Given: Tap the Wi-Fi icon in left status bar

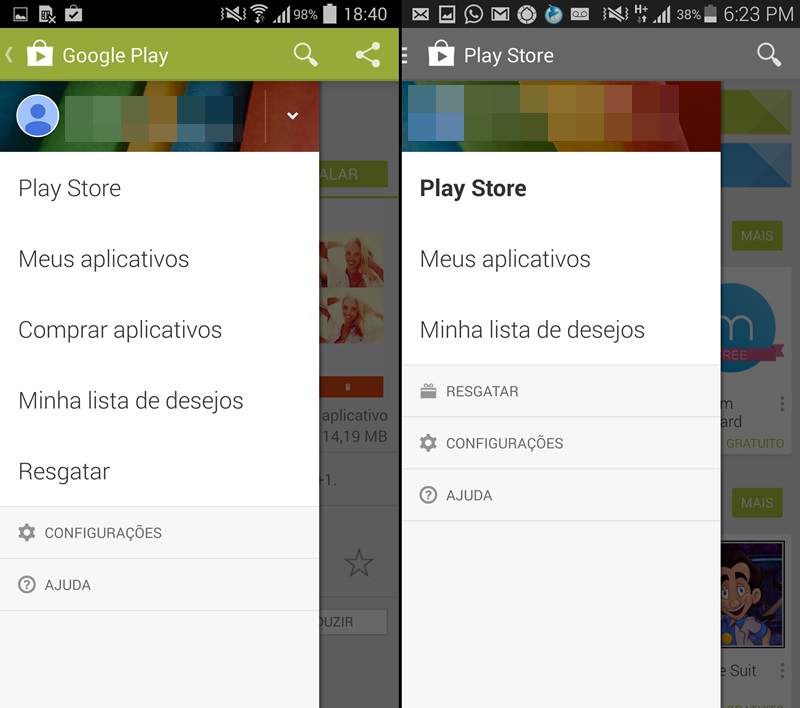Looking at the screenshot, I should point(260,14).
